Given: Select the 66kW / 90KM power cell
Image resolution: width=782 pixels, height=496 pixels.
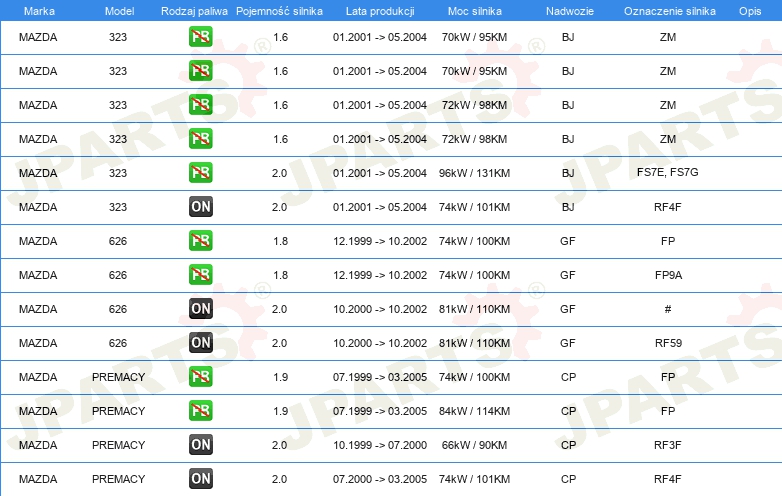Looking at the screenshot, I should click(x=474, y=445).
